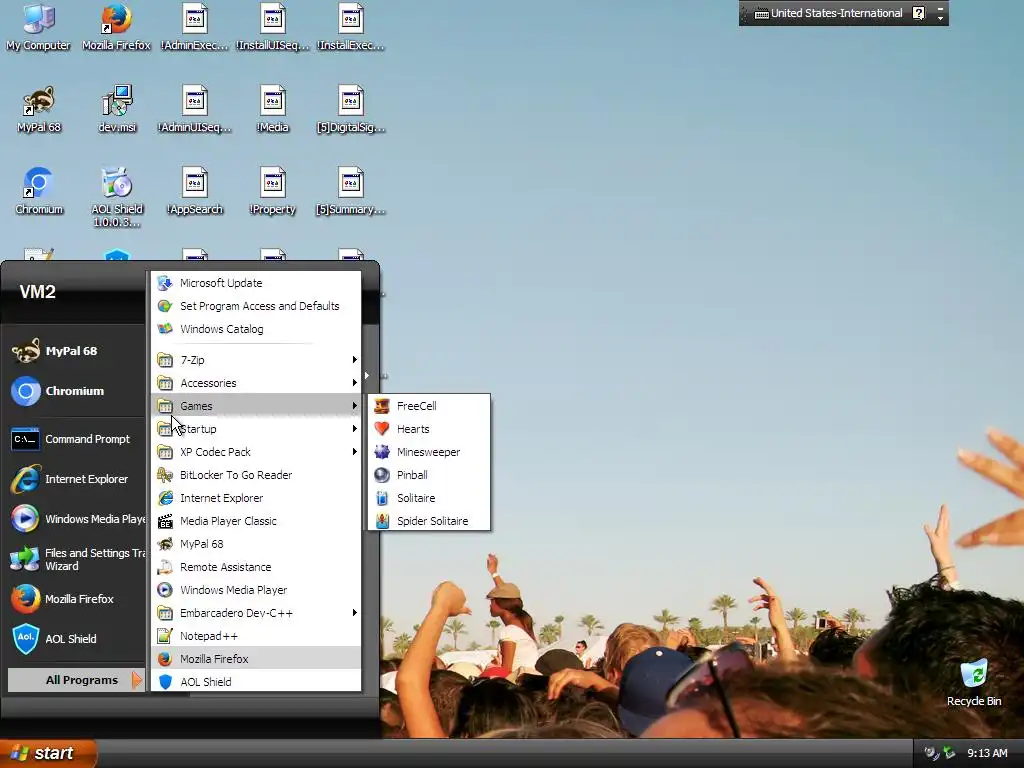Viewport: 1024px width, 768px height.
Task: Expand XP Codec Pack folder
Action: pos(256,452)
